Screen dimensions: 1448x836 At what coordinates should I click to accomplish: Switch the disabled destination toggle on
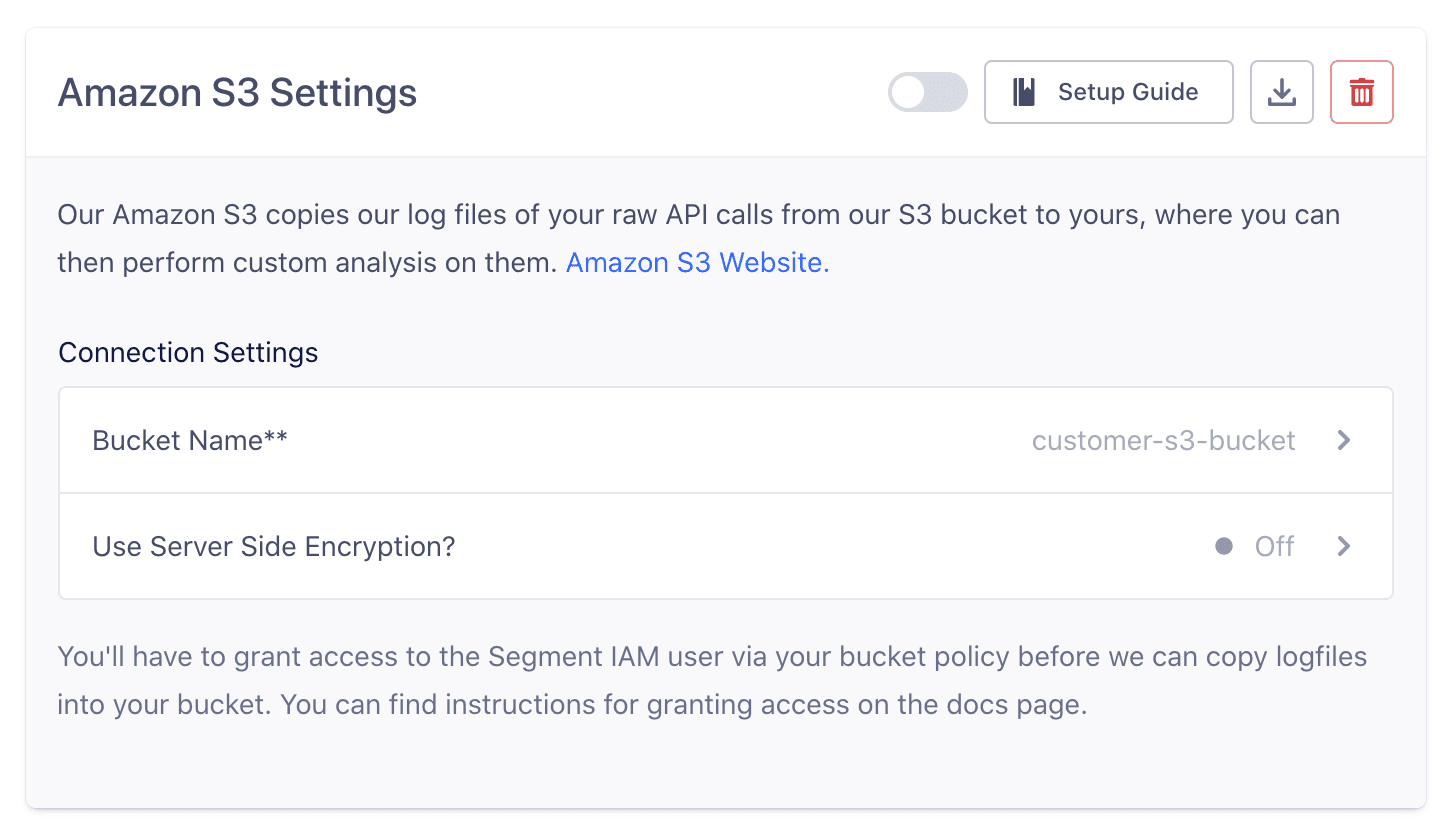point(928,92)
